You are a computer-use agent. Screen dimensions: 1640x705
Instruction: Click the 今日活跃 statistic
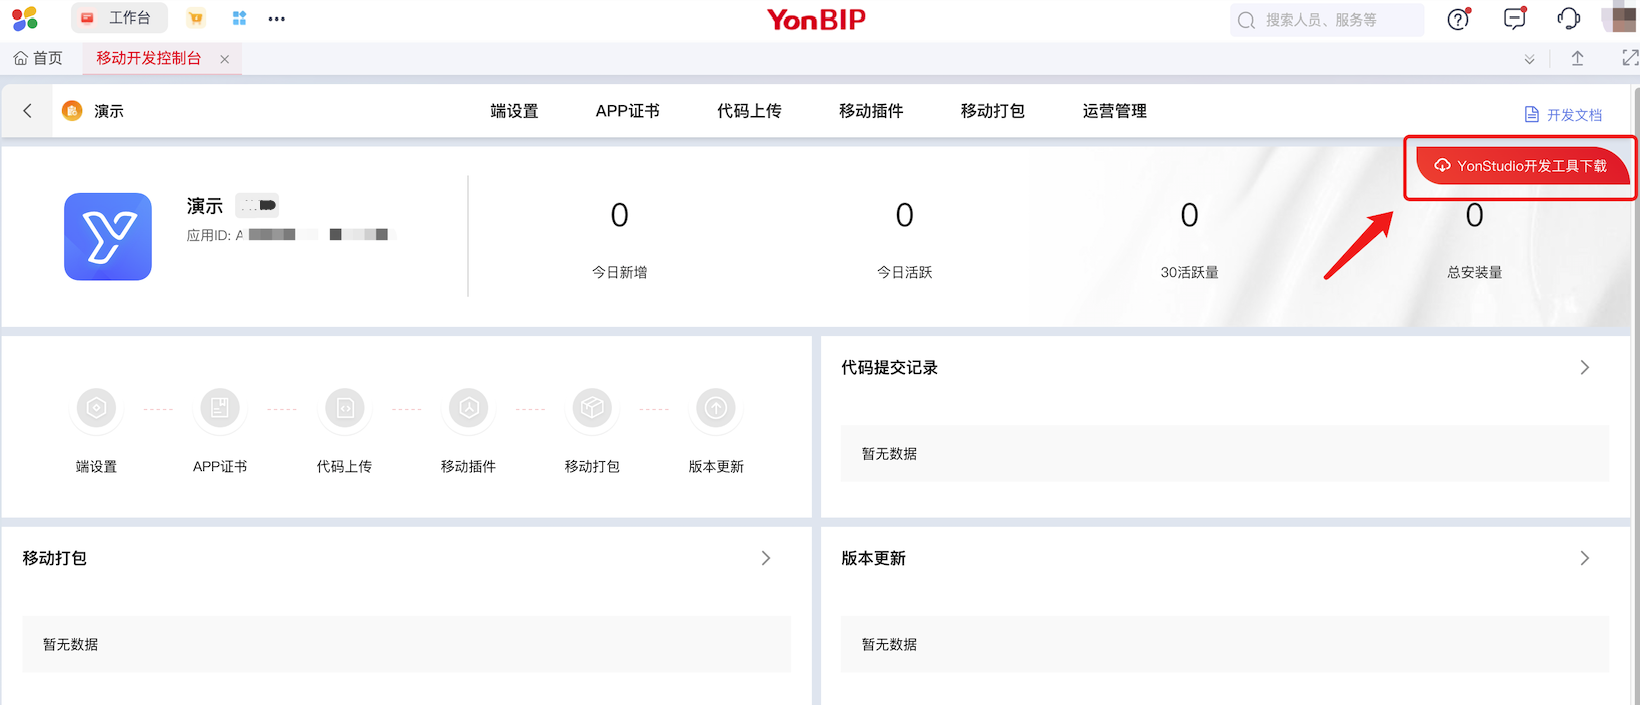tap(904, 241)
